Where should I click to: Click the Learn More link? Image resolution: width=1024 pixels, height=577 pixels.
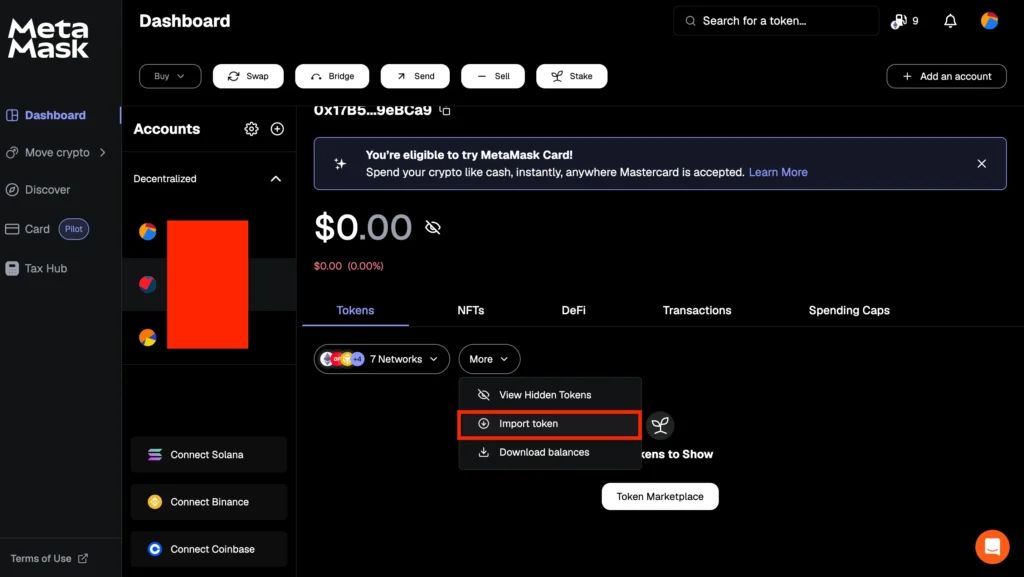tap(778, 172)
